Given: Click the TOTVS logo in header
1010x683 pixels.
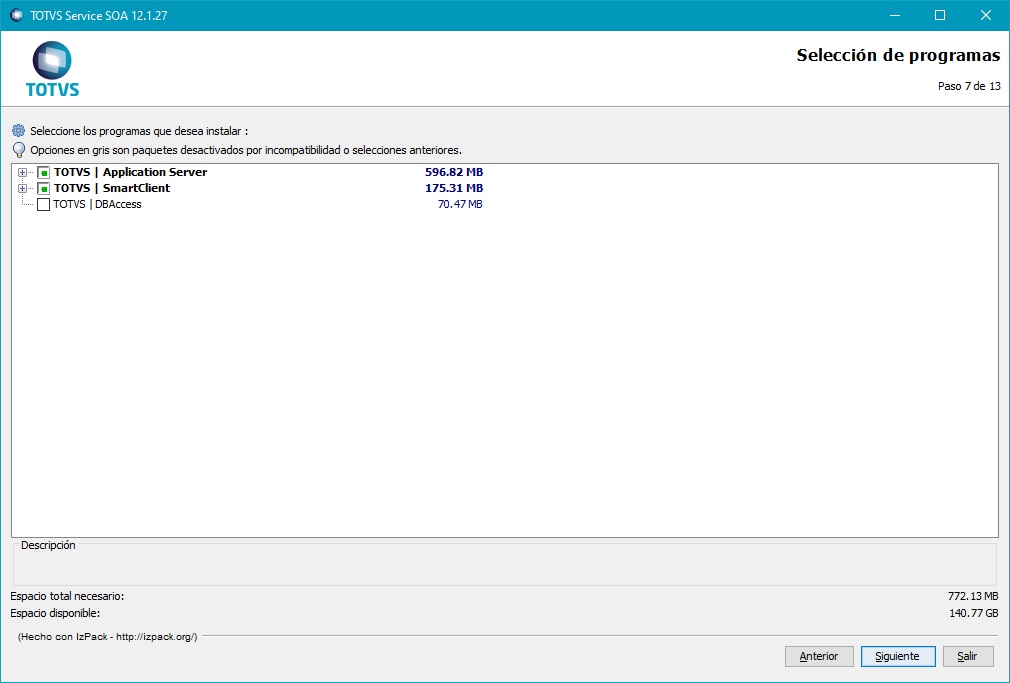Looking at the screenshot, I should click(x=52, y=69).
